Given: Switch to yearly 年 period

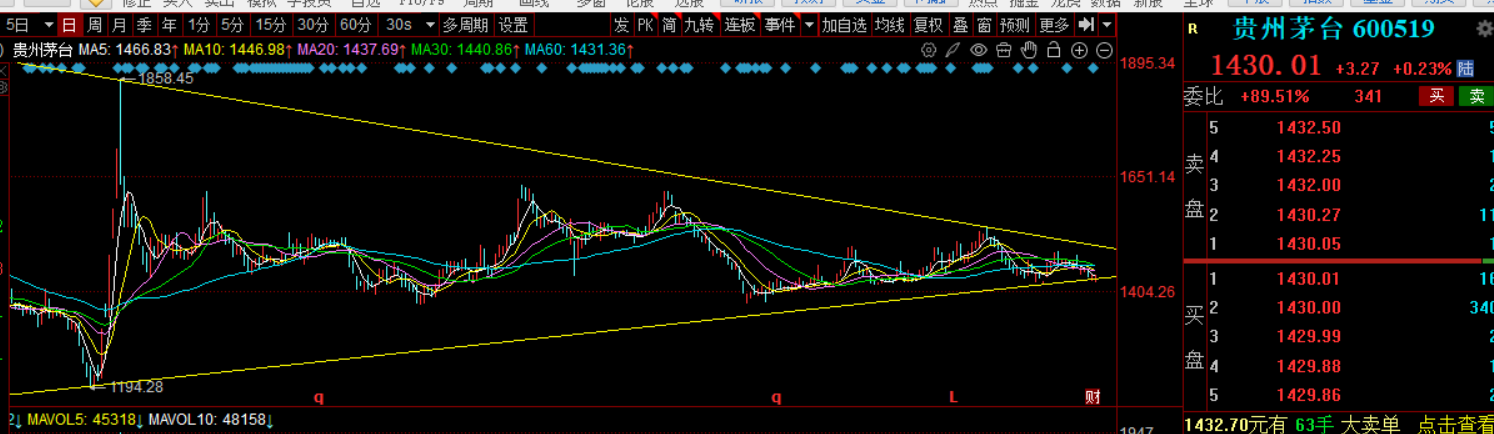Looking at the screenshot, I should tap(170, 25).
